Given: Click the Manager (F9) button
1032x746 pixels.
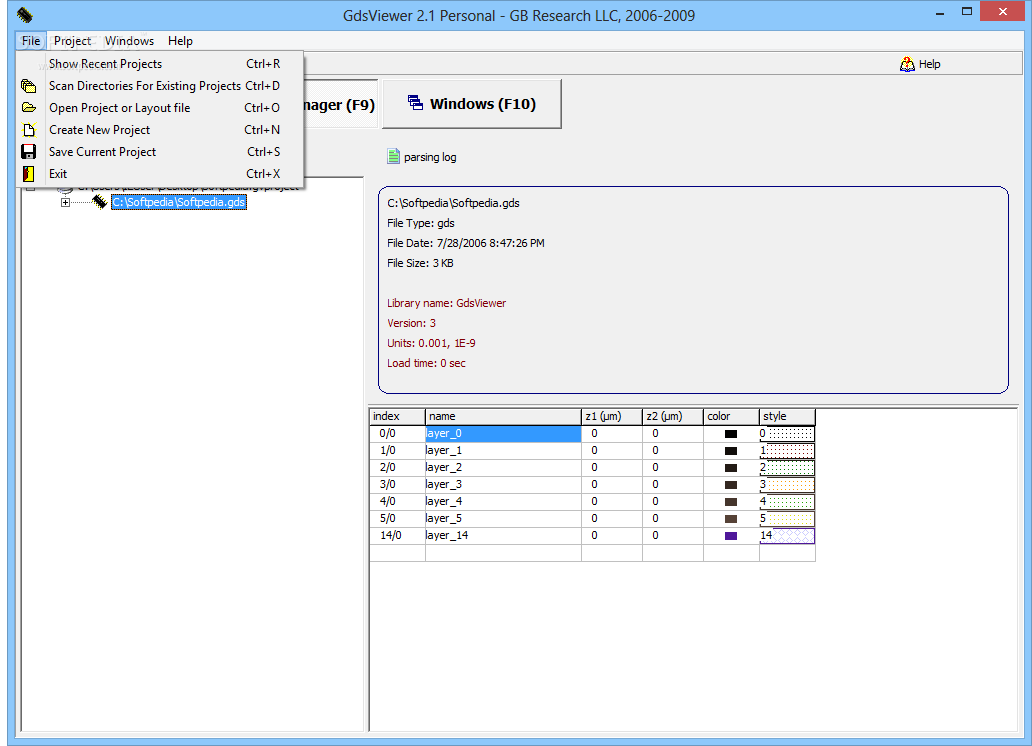Looking at the screenshot, I should click(340, 104).
